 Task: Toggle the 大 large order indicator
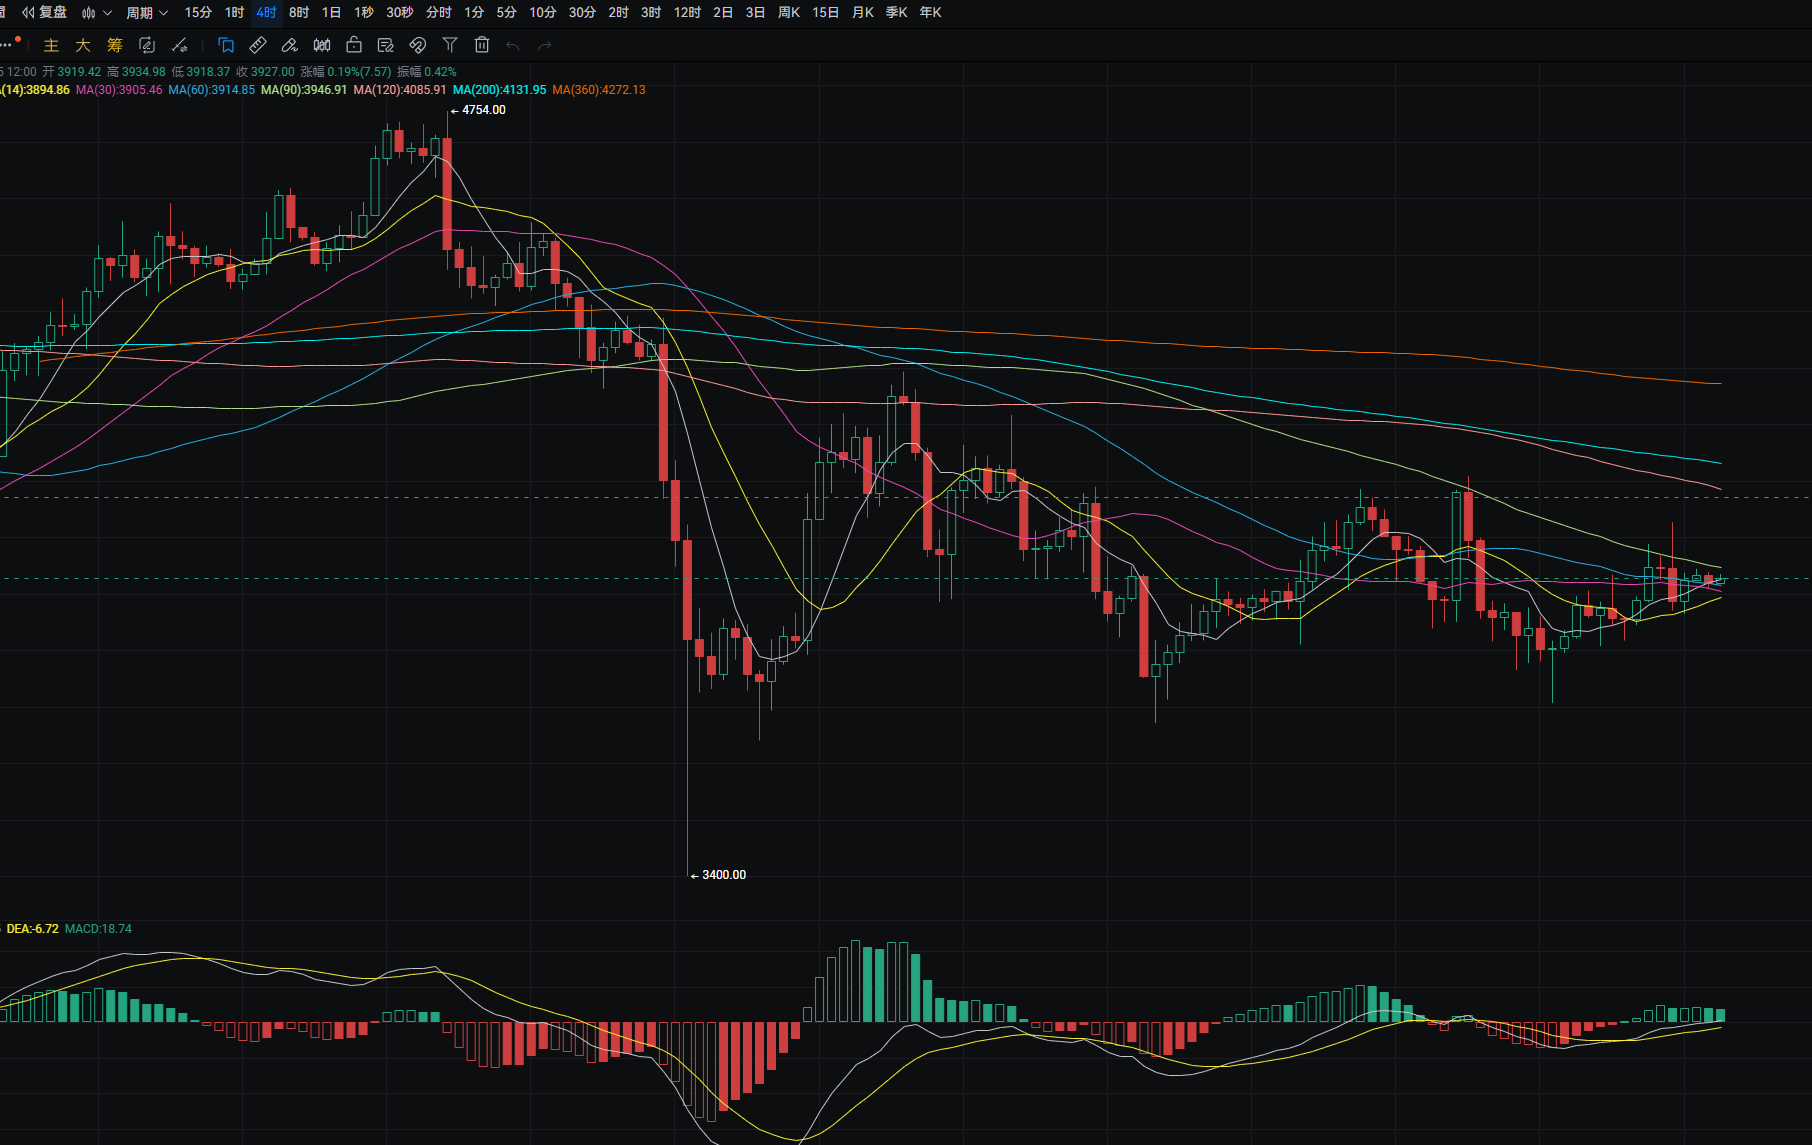point(83,45)
